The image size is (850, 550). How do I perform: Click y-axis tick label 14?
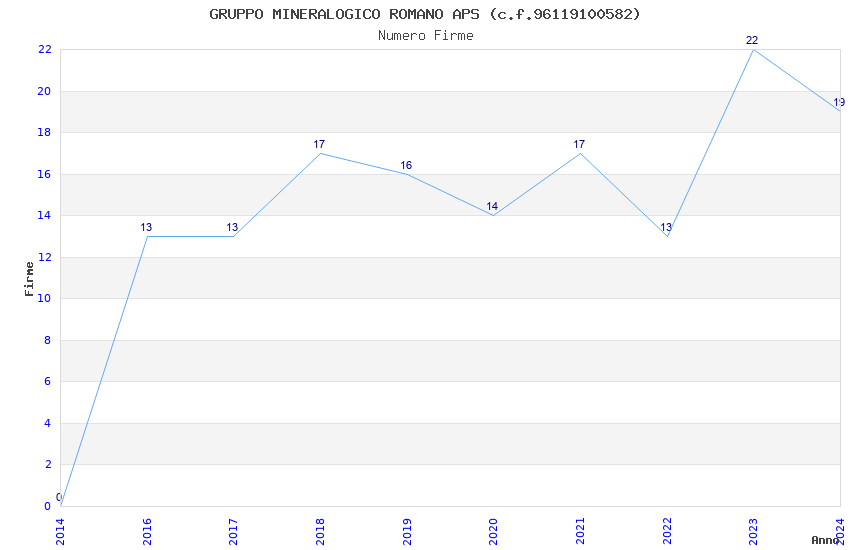(x=44, y=215)
